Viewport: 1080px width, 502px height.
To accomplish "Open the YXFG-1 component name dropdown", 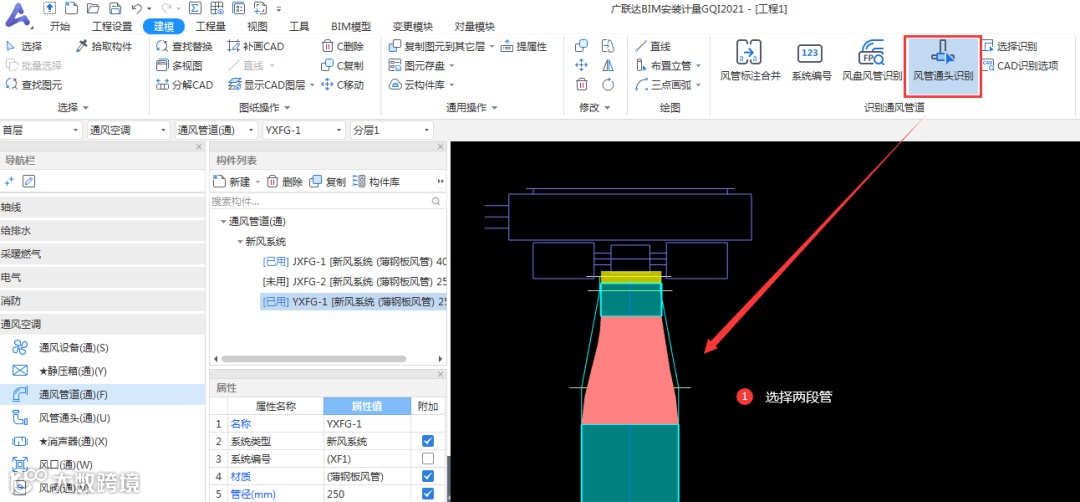I will pos(304,129).
